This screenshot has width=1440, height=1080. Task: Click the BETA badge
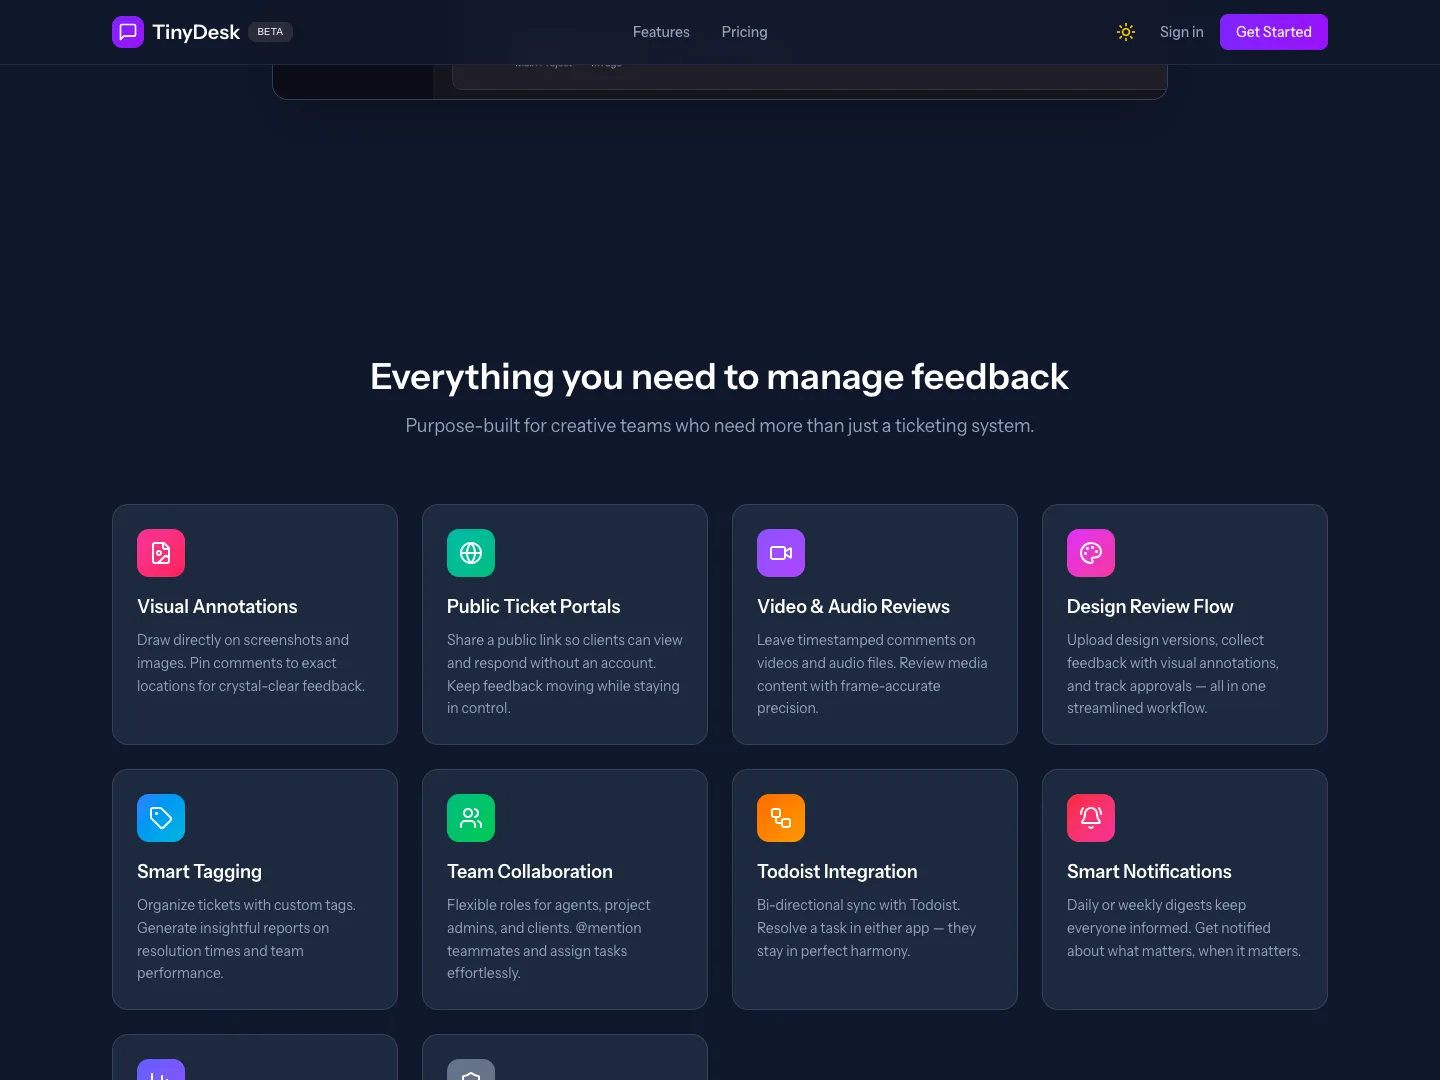coord(270,32)
